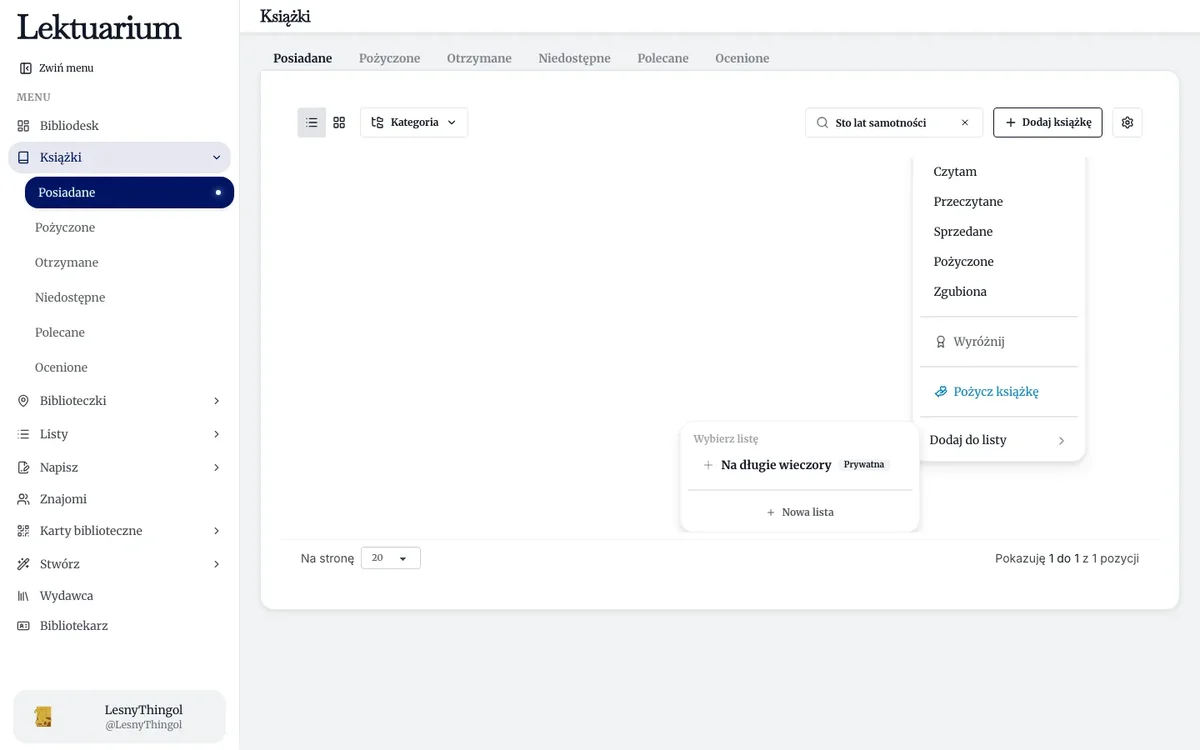Switch to grid view layout
This screenshot has width=1200, height=750.
[x=339, y=122]
